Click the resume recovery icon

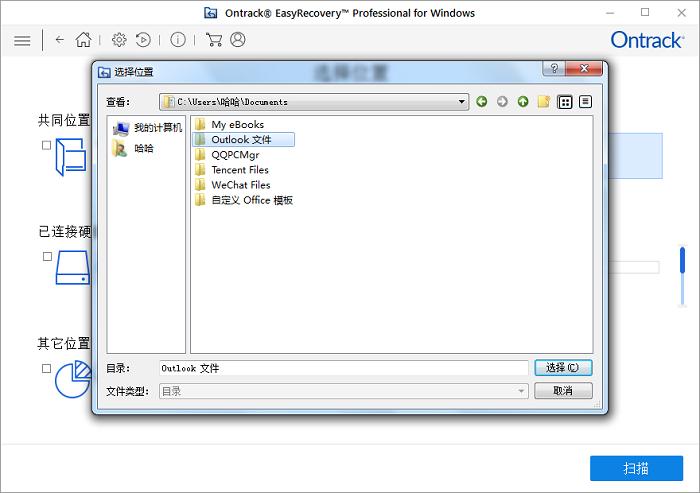click(x=143, y=40)
